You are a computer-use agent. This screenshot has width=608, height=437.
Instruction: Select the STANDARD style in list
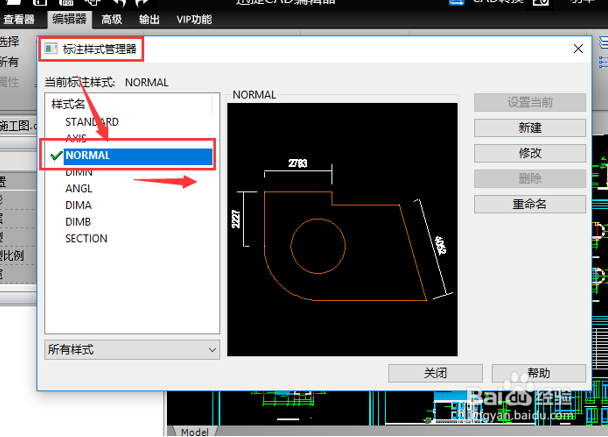coord(92,122)
